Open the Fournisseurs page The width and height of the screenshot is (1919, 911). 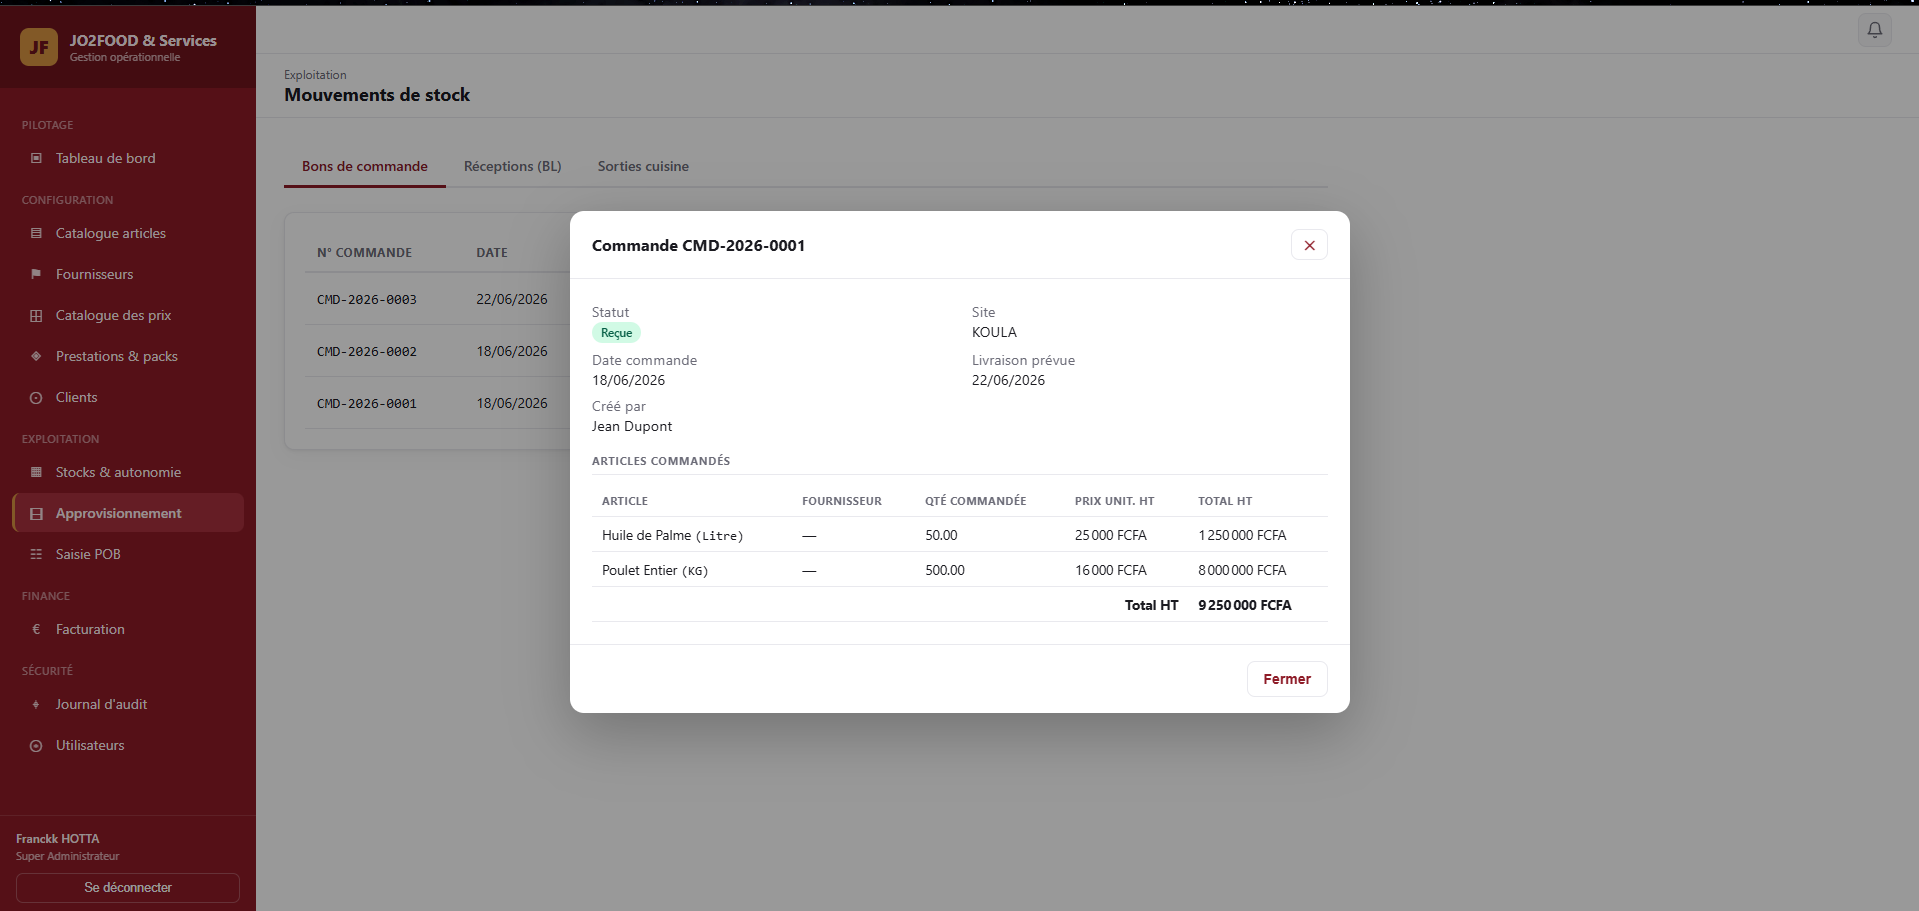[x=128, y=274]
